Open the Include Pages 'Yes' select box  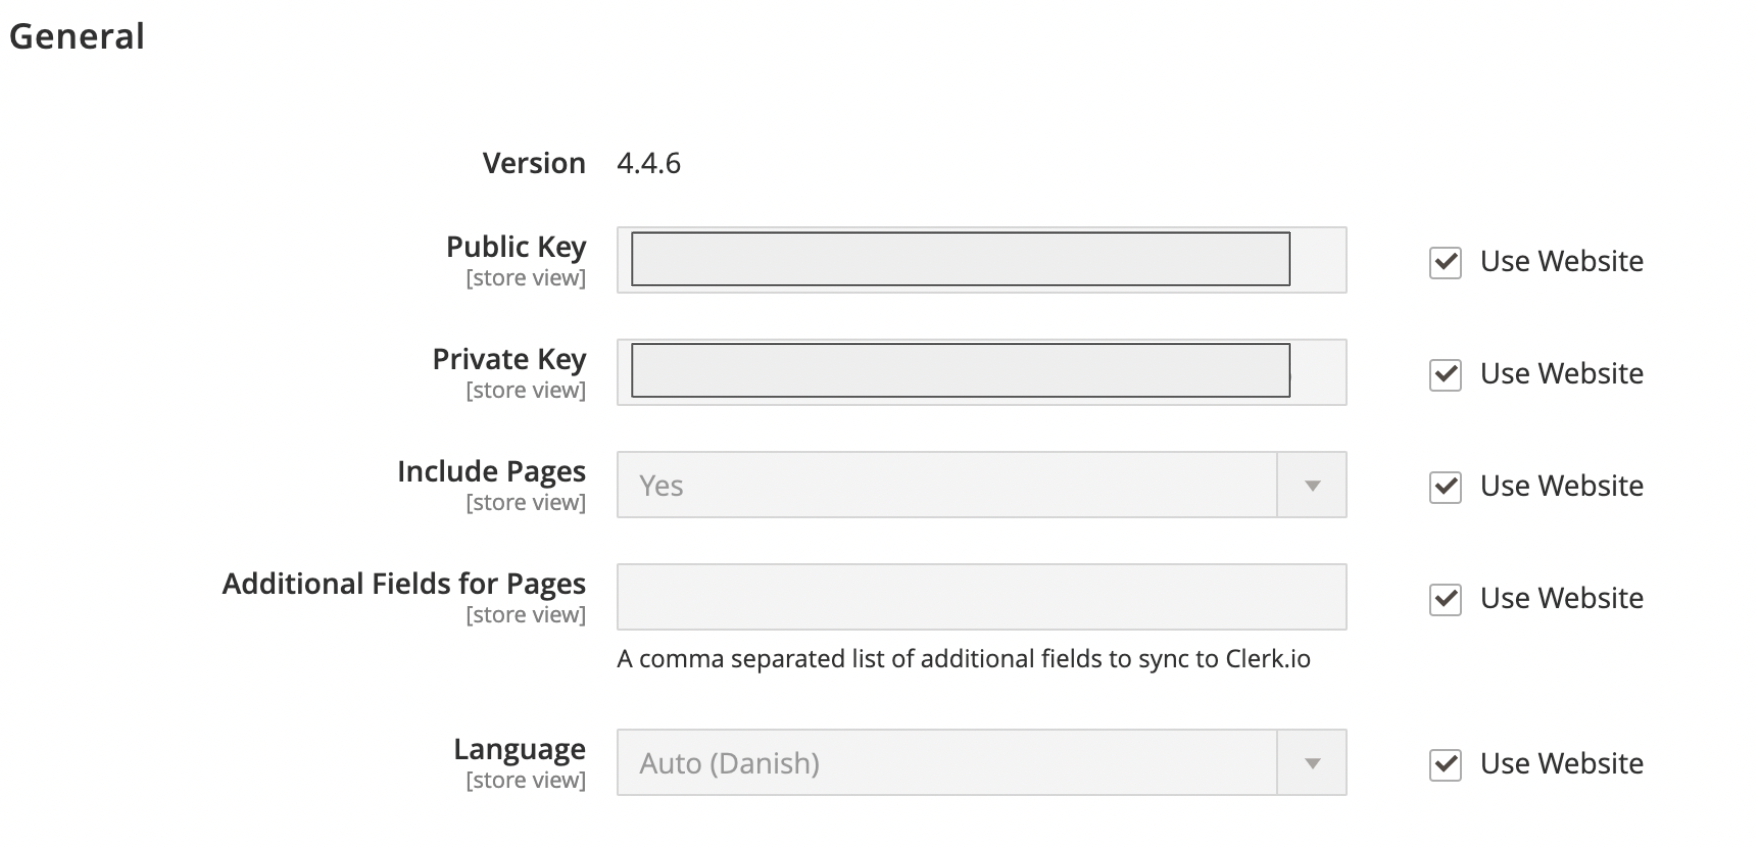coord(946,486)
